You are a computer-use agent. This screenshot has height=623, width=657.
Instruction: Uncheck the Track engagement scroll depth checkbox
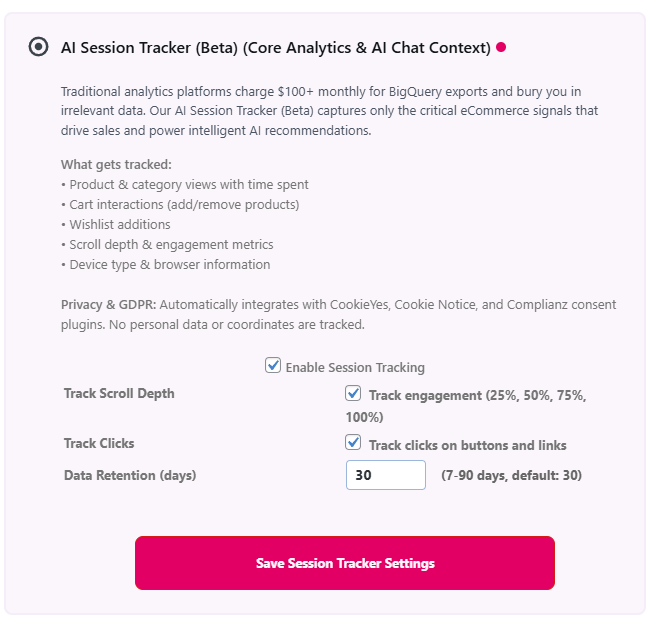(353, 394)
